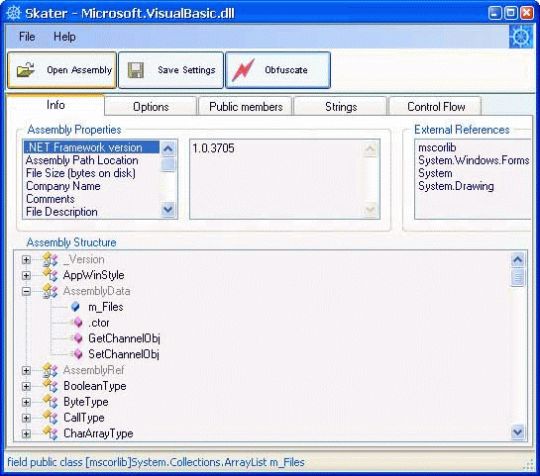Select the SetChannelObj method
Image resolution: width=540 pixels, height=476 pixels.
point(124,354)
